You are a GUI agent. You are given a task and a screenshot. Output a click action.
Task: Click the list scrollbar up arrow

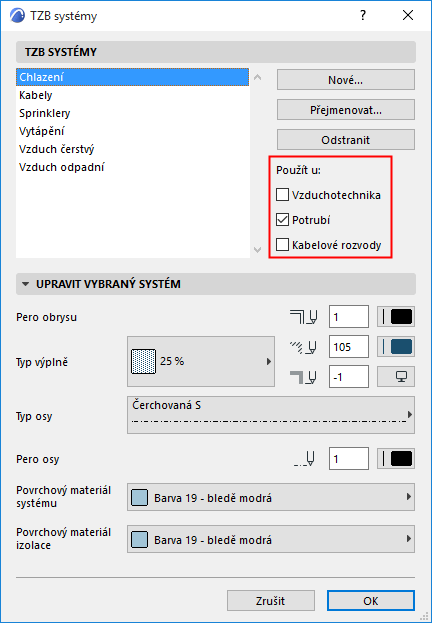[258, 77]
